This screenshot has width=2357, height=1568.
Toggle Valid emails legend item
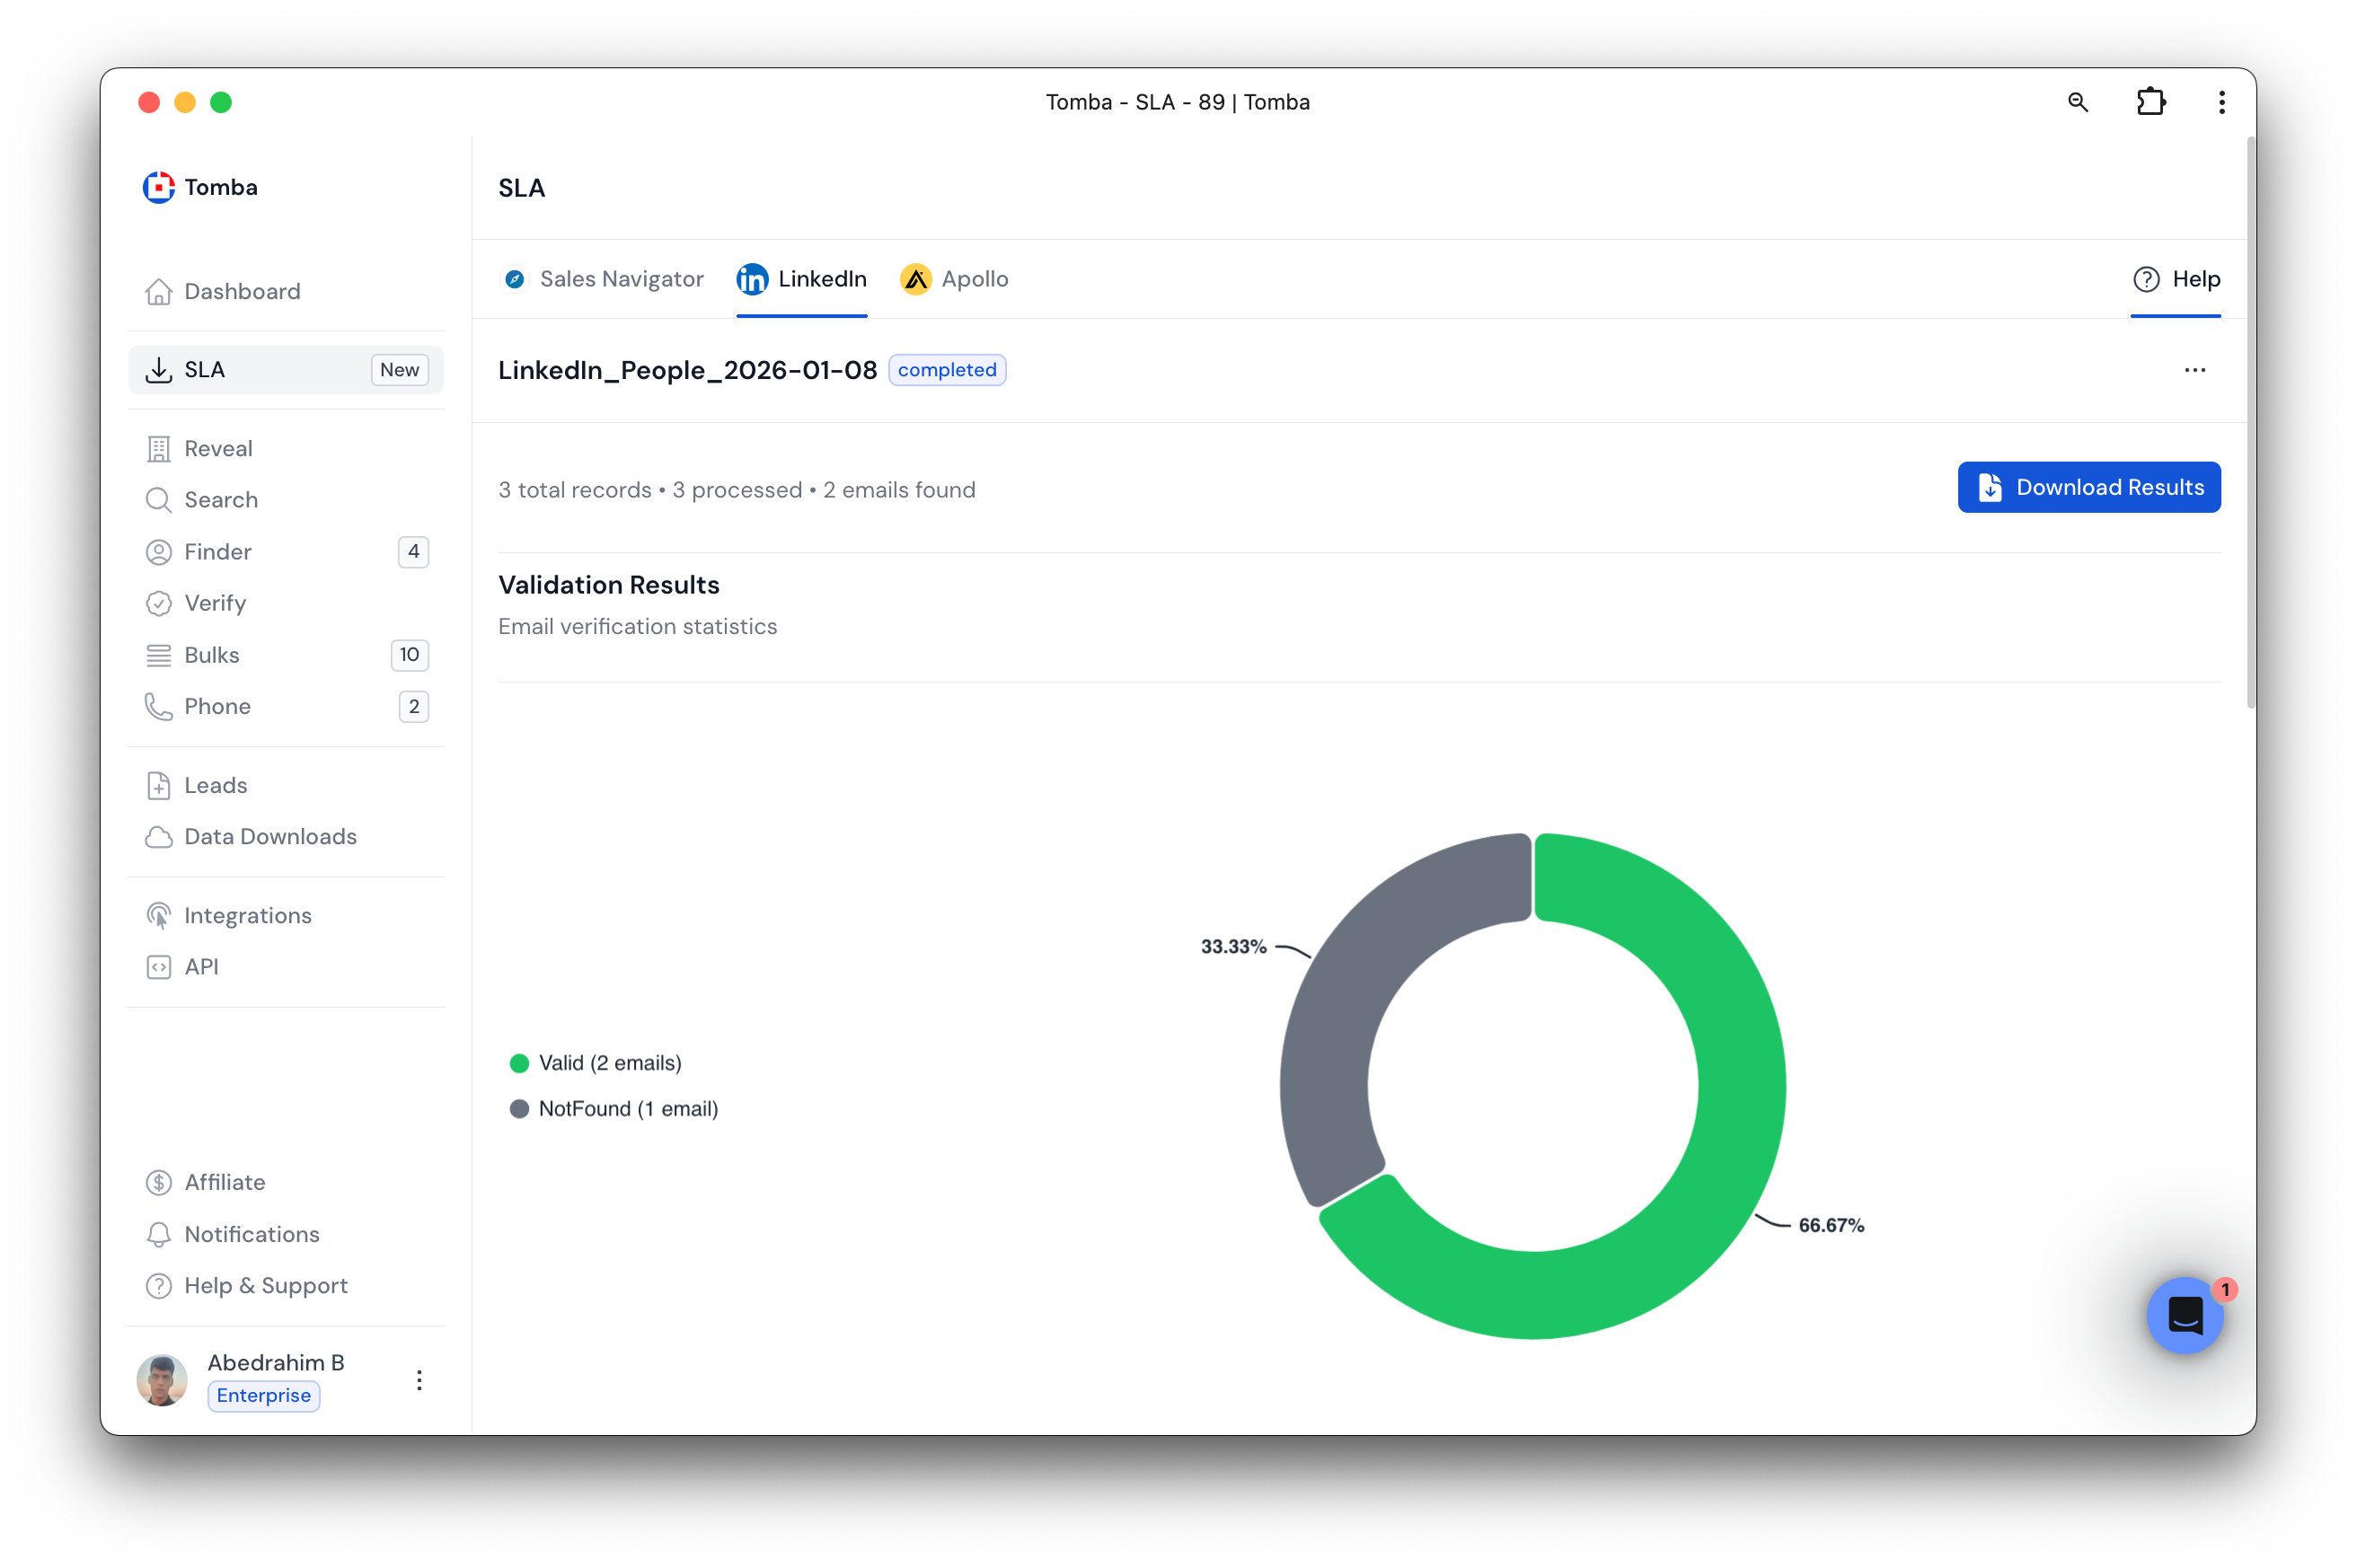(596, 1063)
